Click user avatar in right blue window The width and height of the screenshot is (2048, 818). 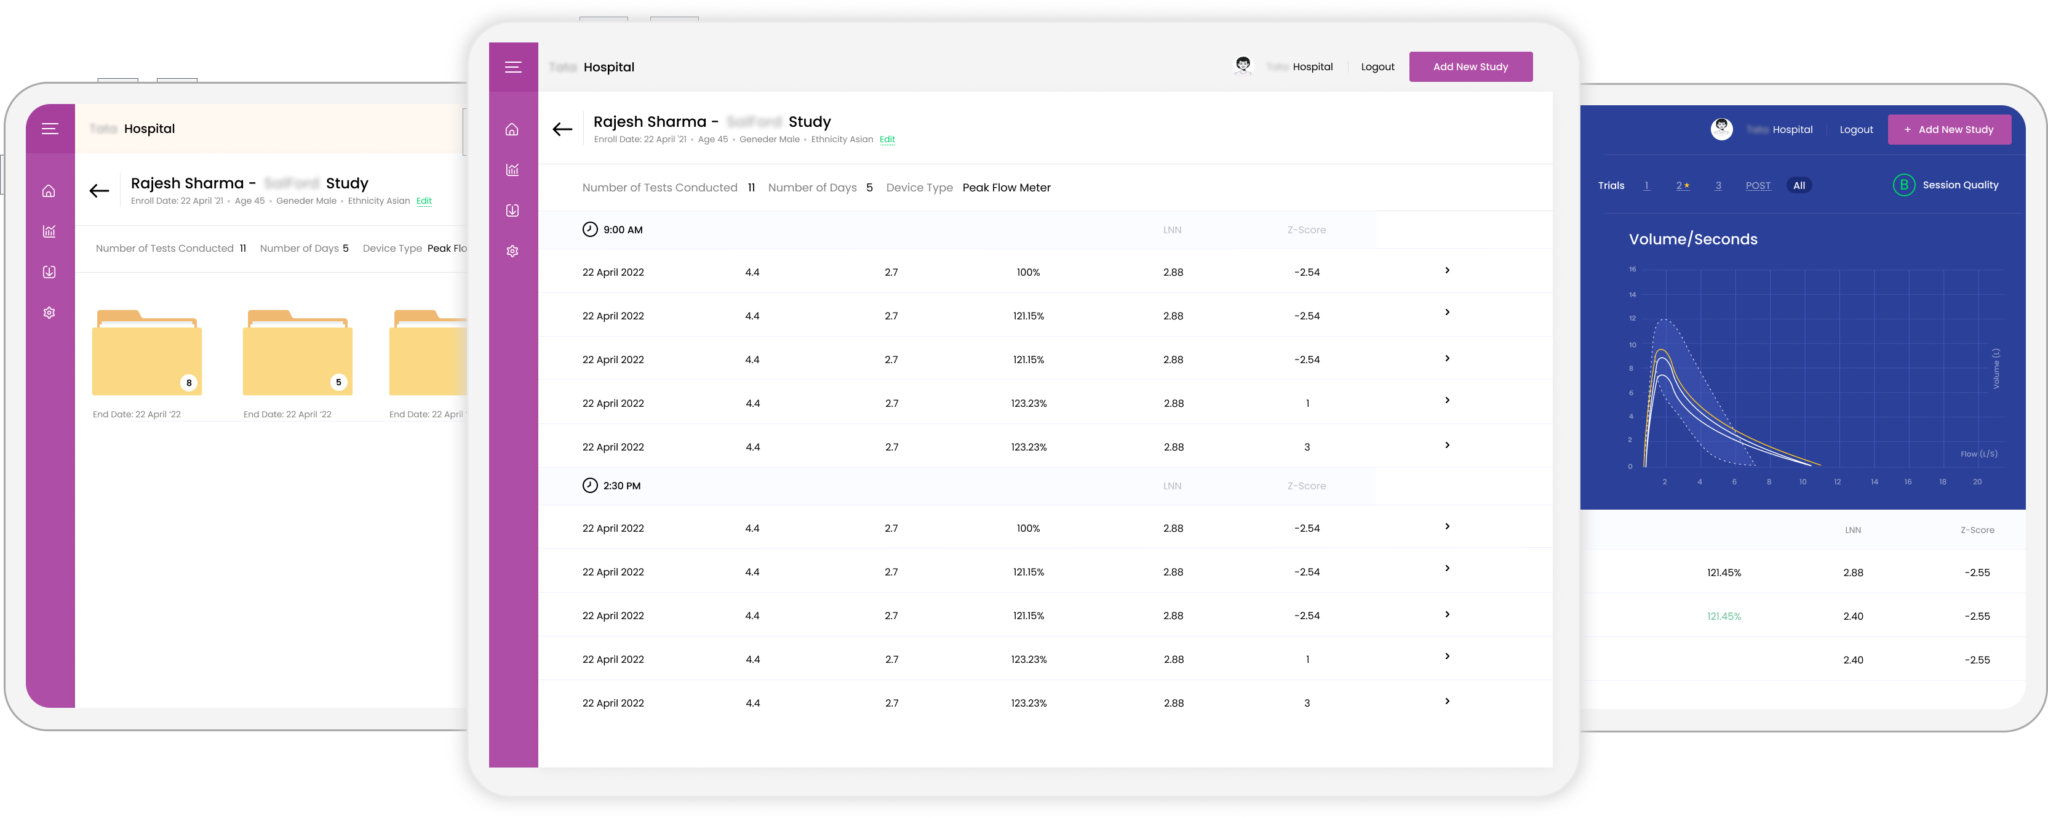click(1721, 129)
